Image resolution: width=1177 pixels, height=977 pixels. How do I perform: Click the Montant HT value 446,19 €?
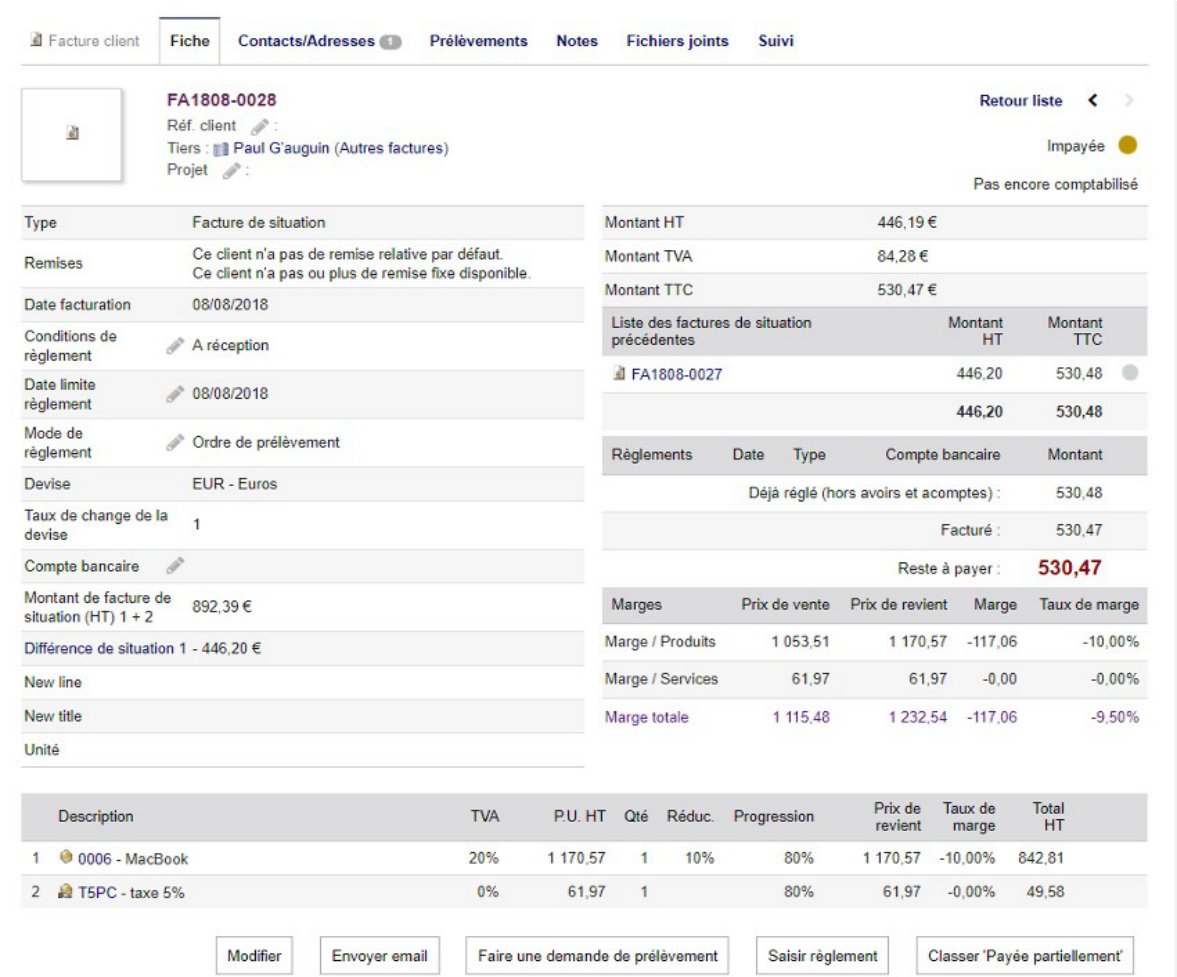[907, 222]
